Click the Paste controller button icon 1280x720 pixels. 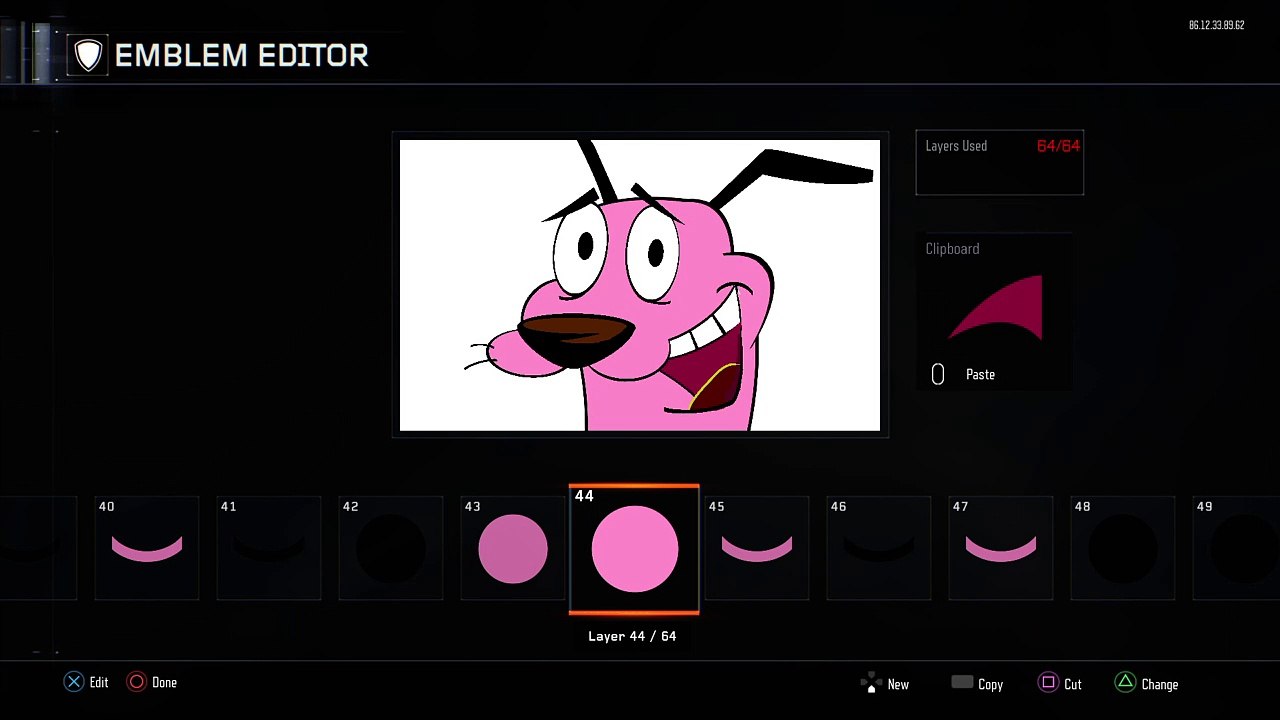tap(938, 374)
